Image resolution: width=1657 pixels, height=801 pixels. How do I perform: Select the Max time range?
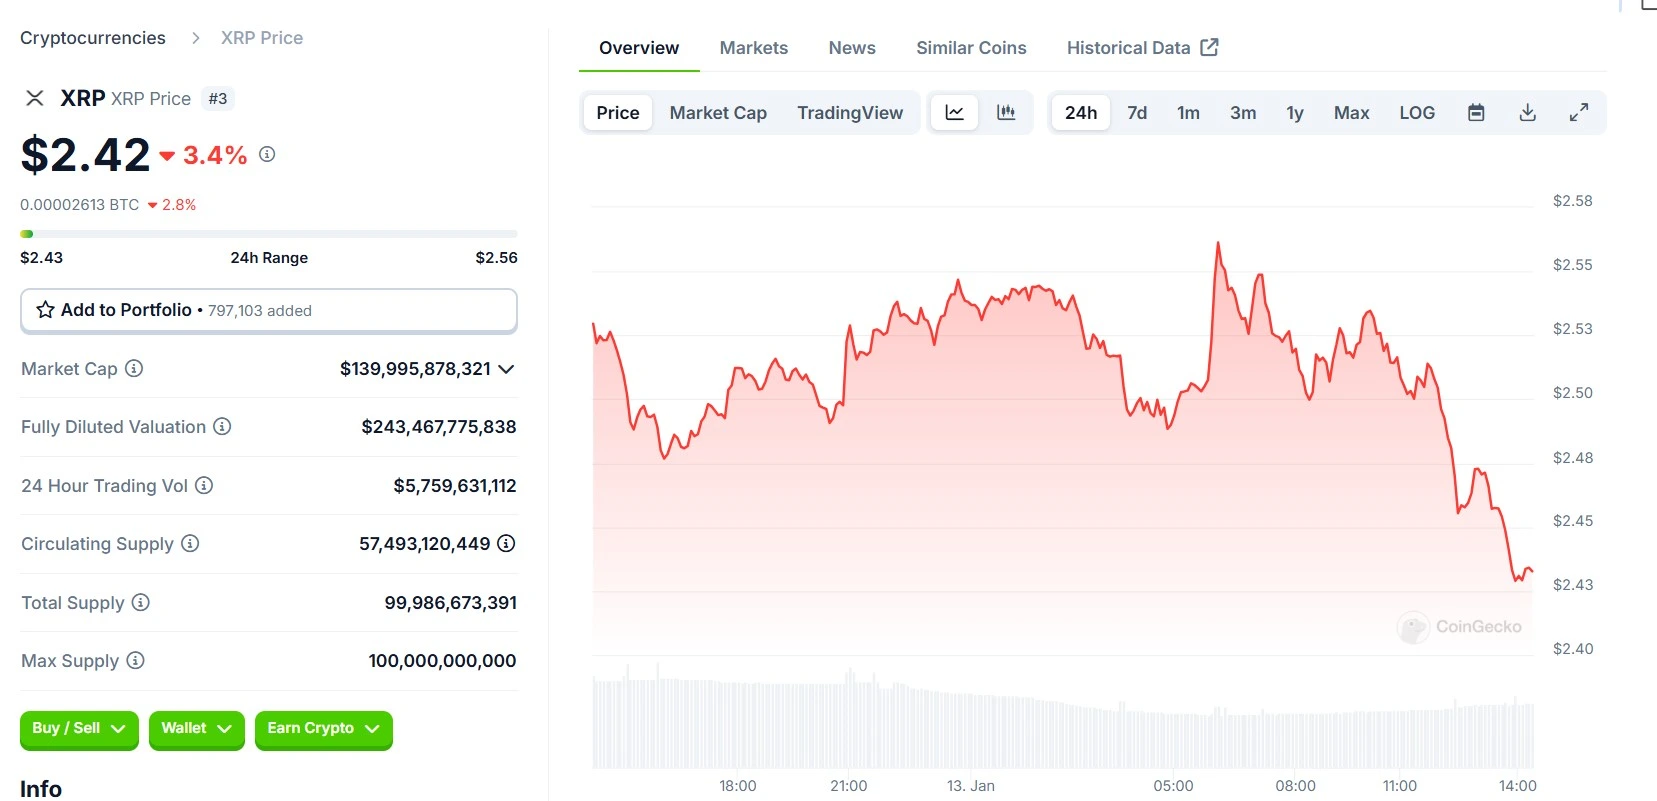click(1351, 113)
